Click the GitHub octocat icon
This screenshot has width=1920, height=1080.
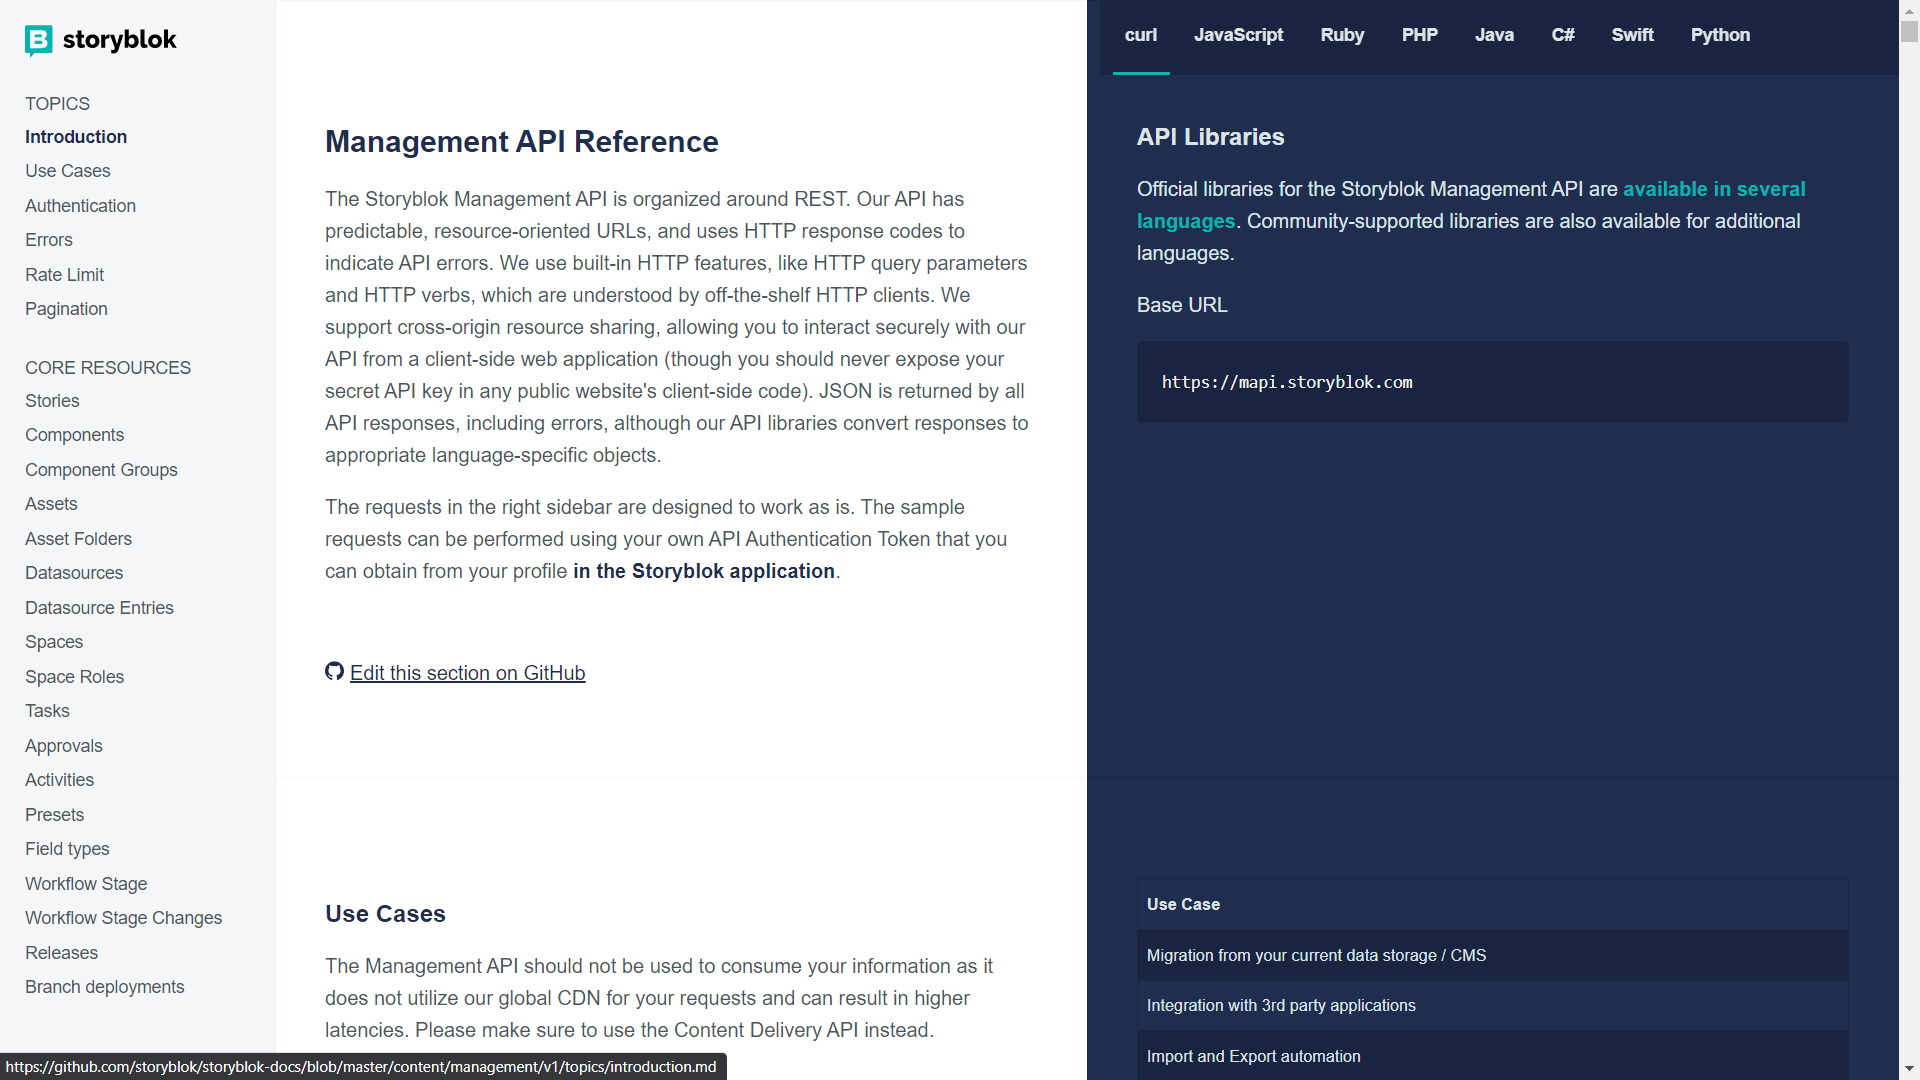(x=334, y=672)
